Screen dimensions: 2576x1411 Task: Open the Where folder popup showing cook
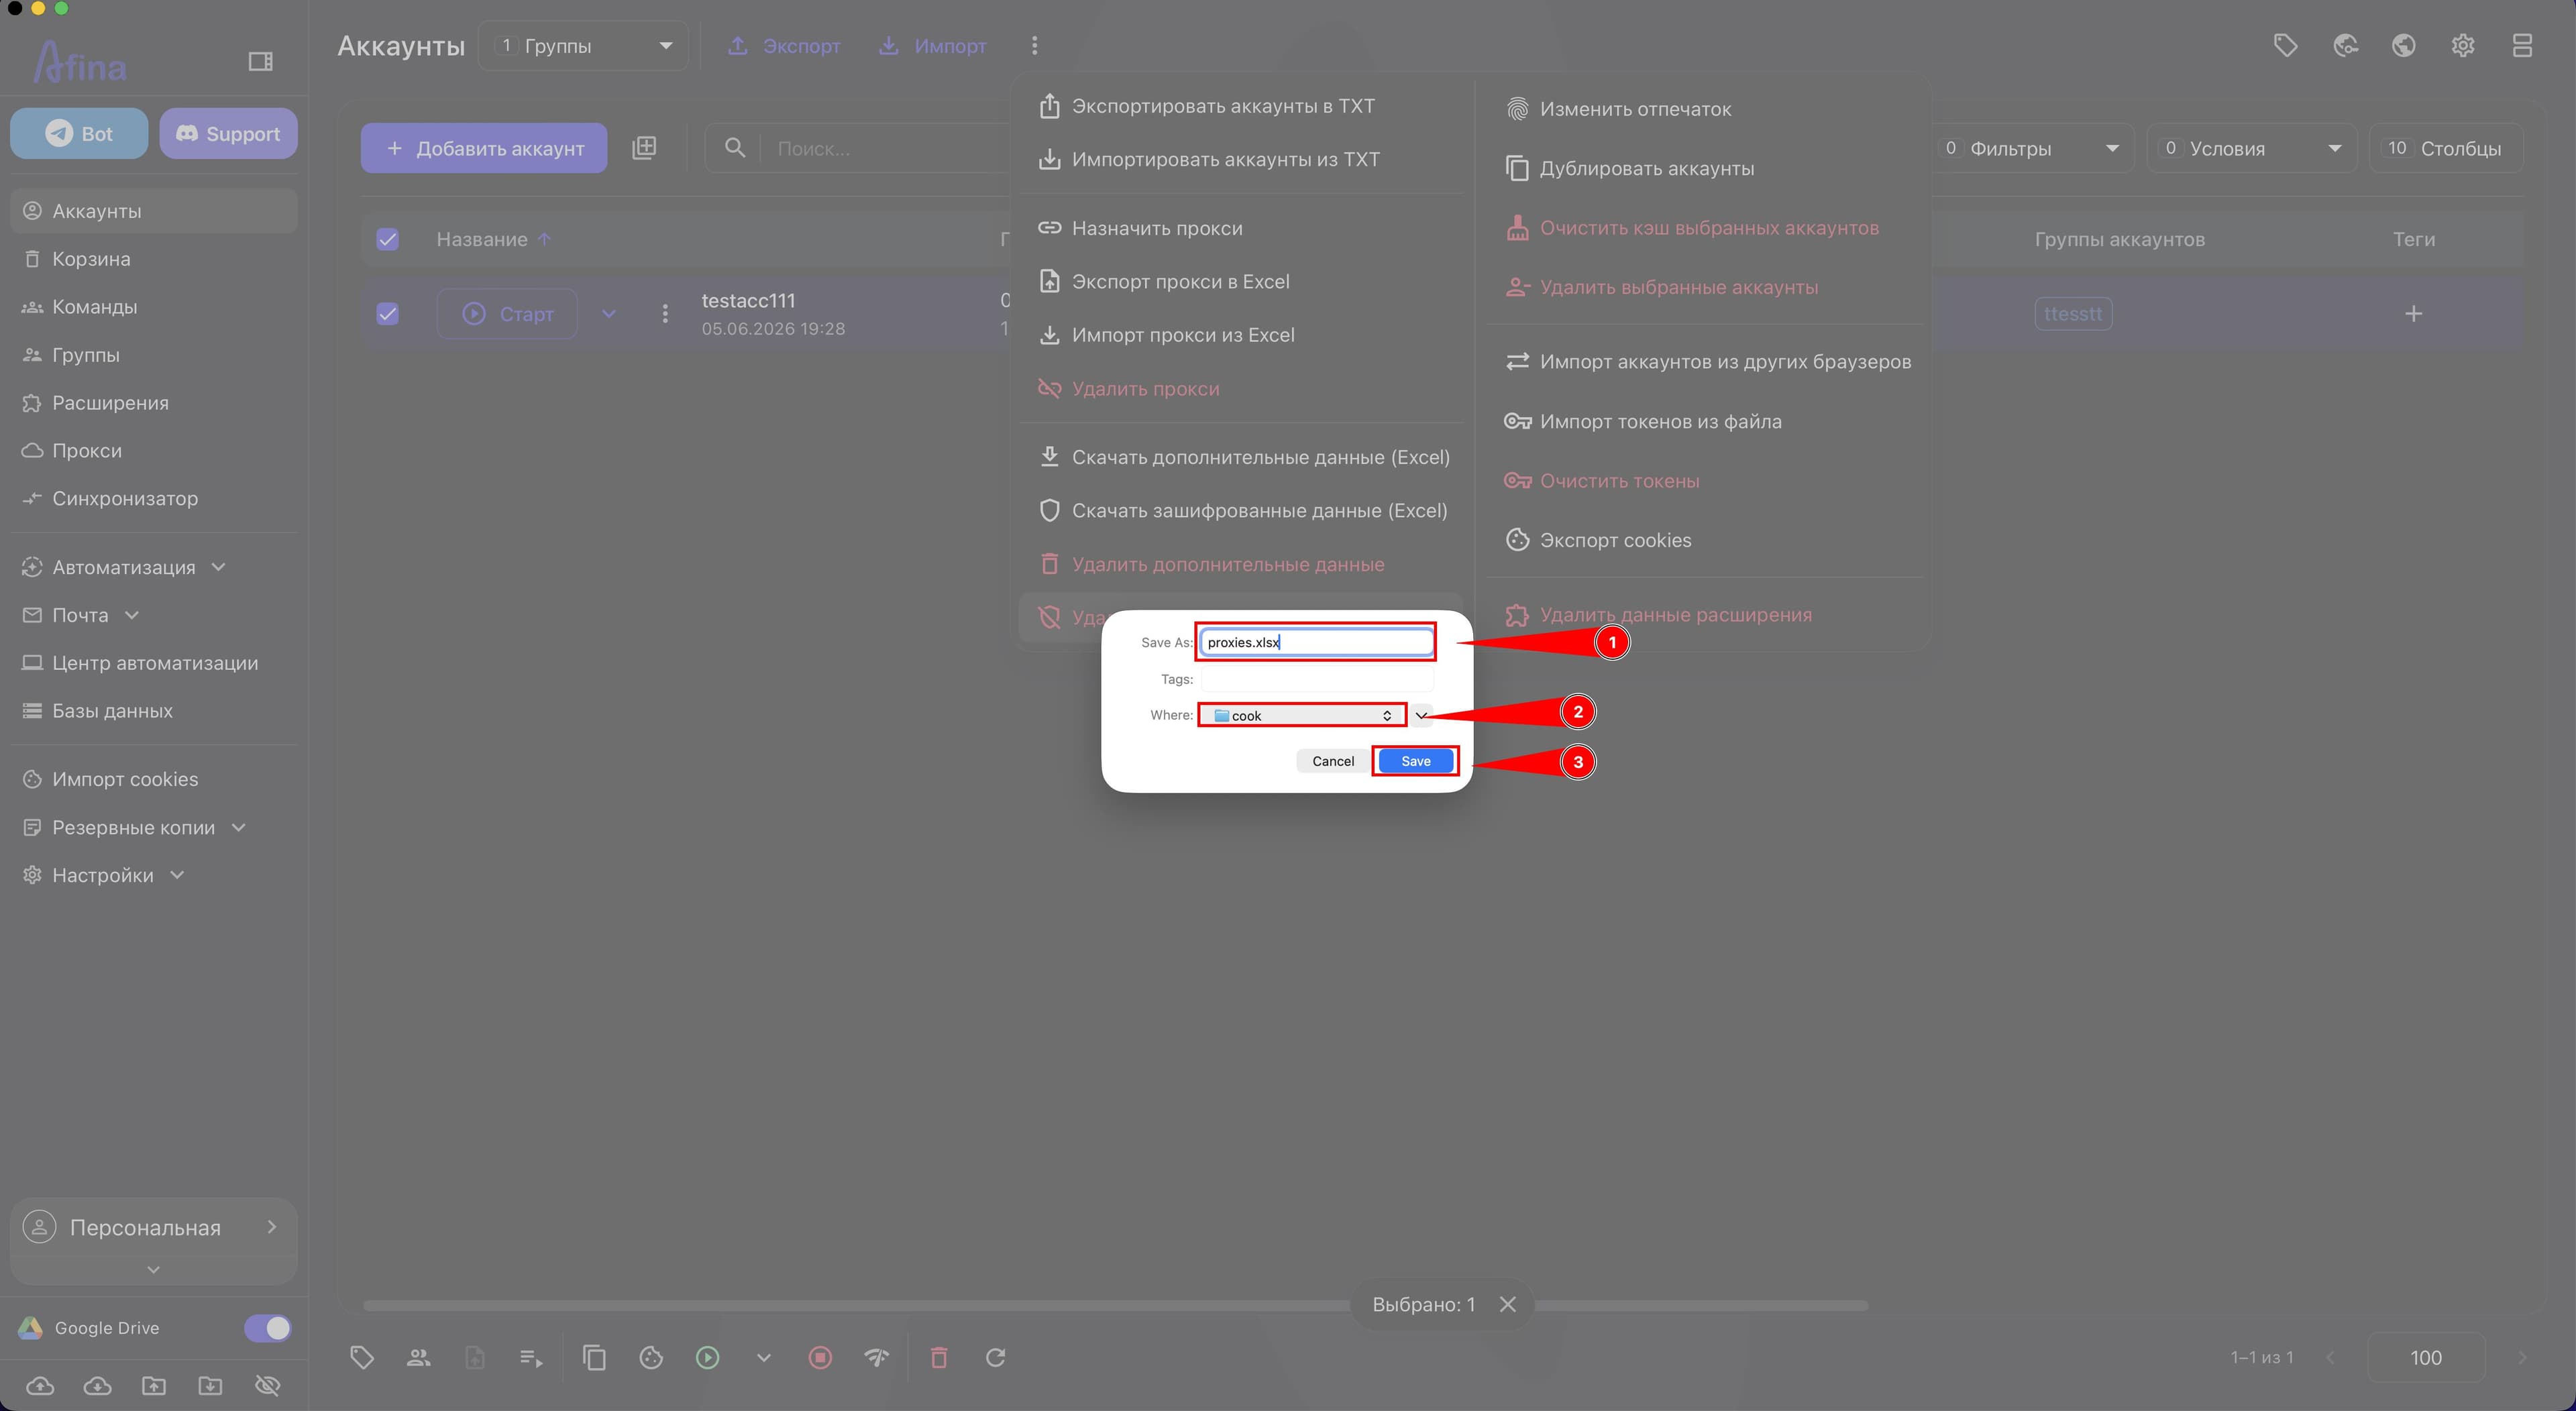1301,715
